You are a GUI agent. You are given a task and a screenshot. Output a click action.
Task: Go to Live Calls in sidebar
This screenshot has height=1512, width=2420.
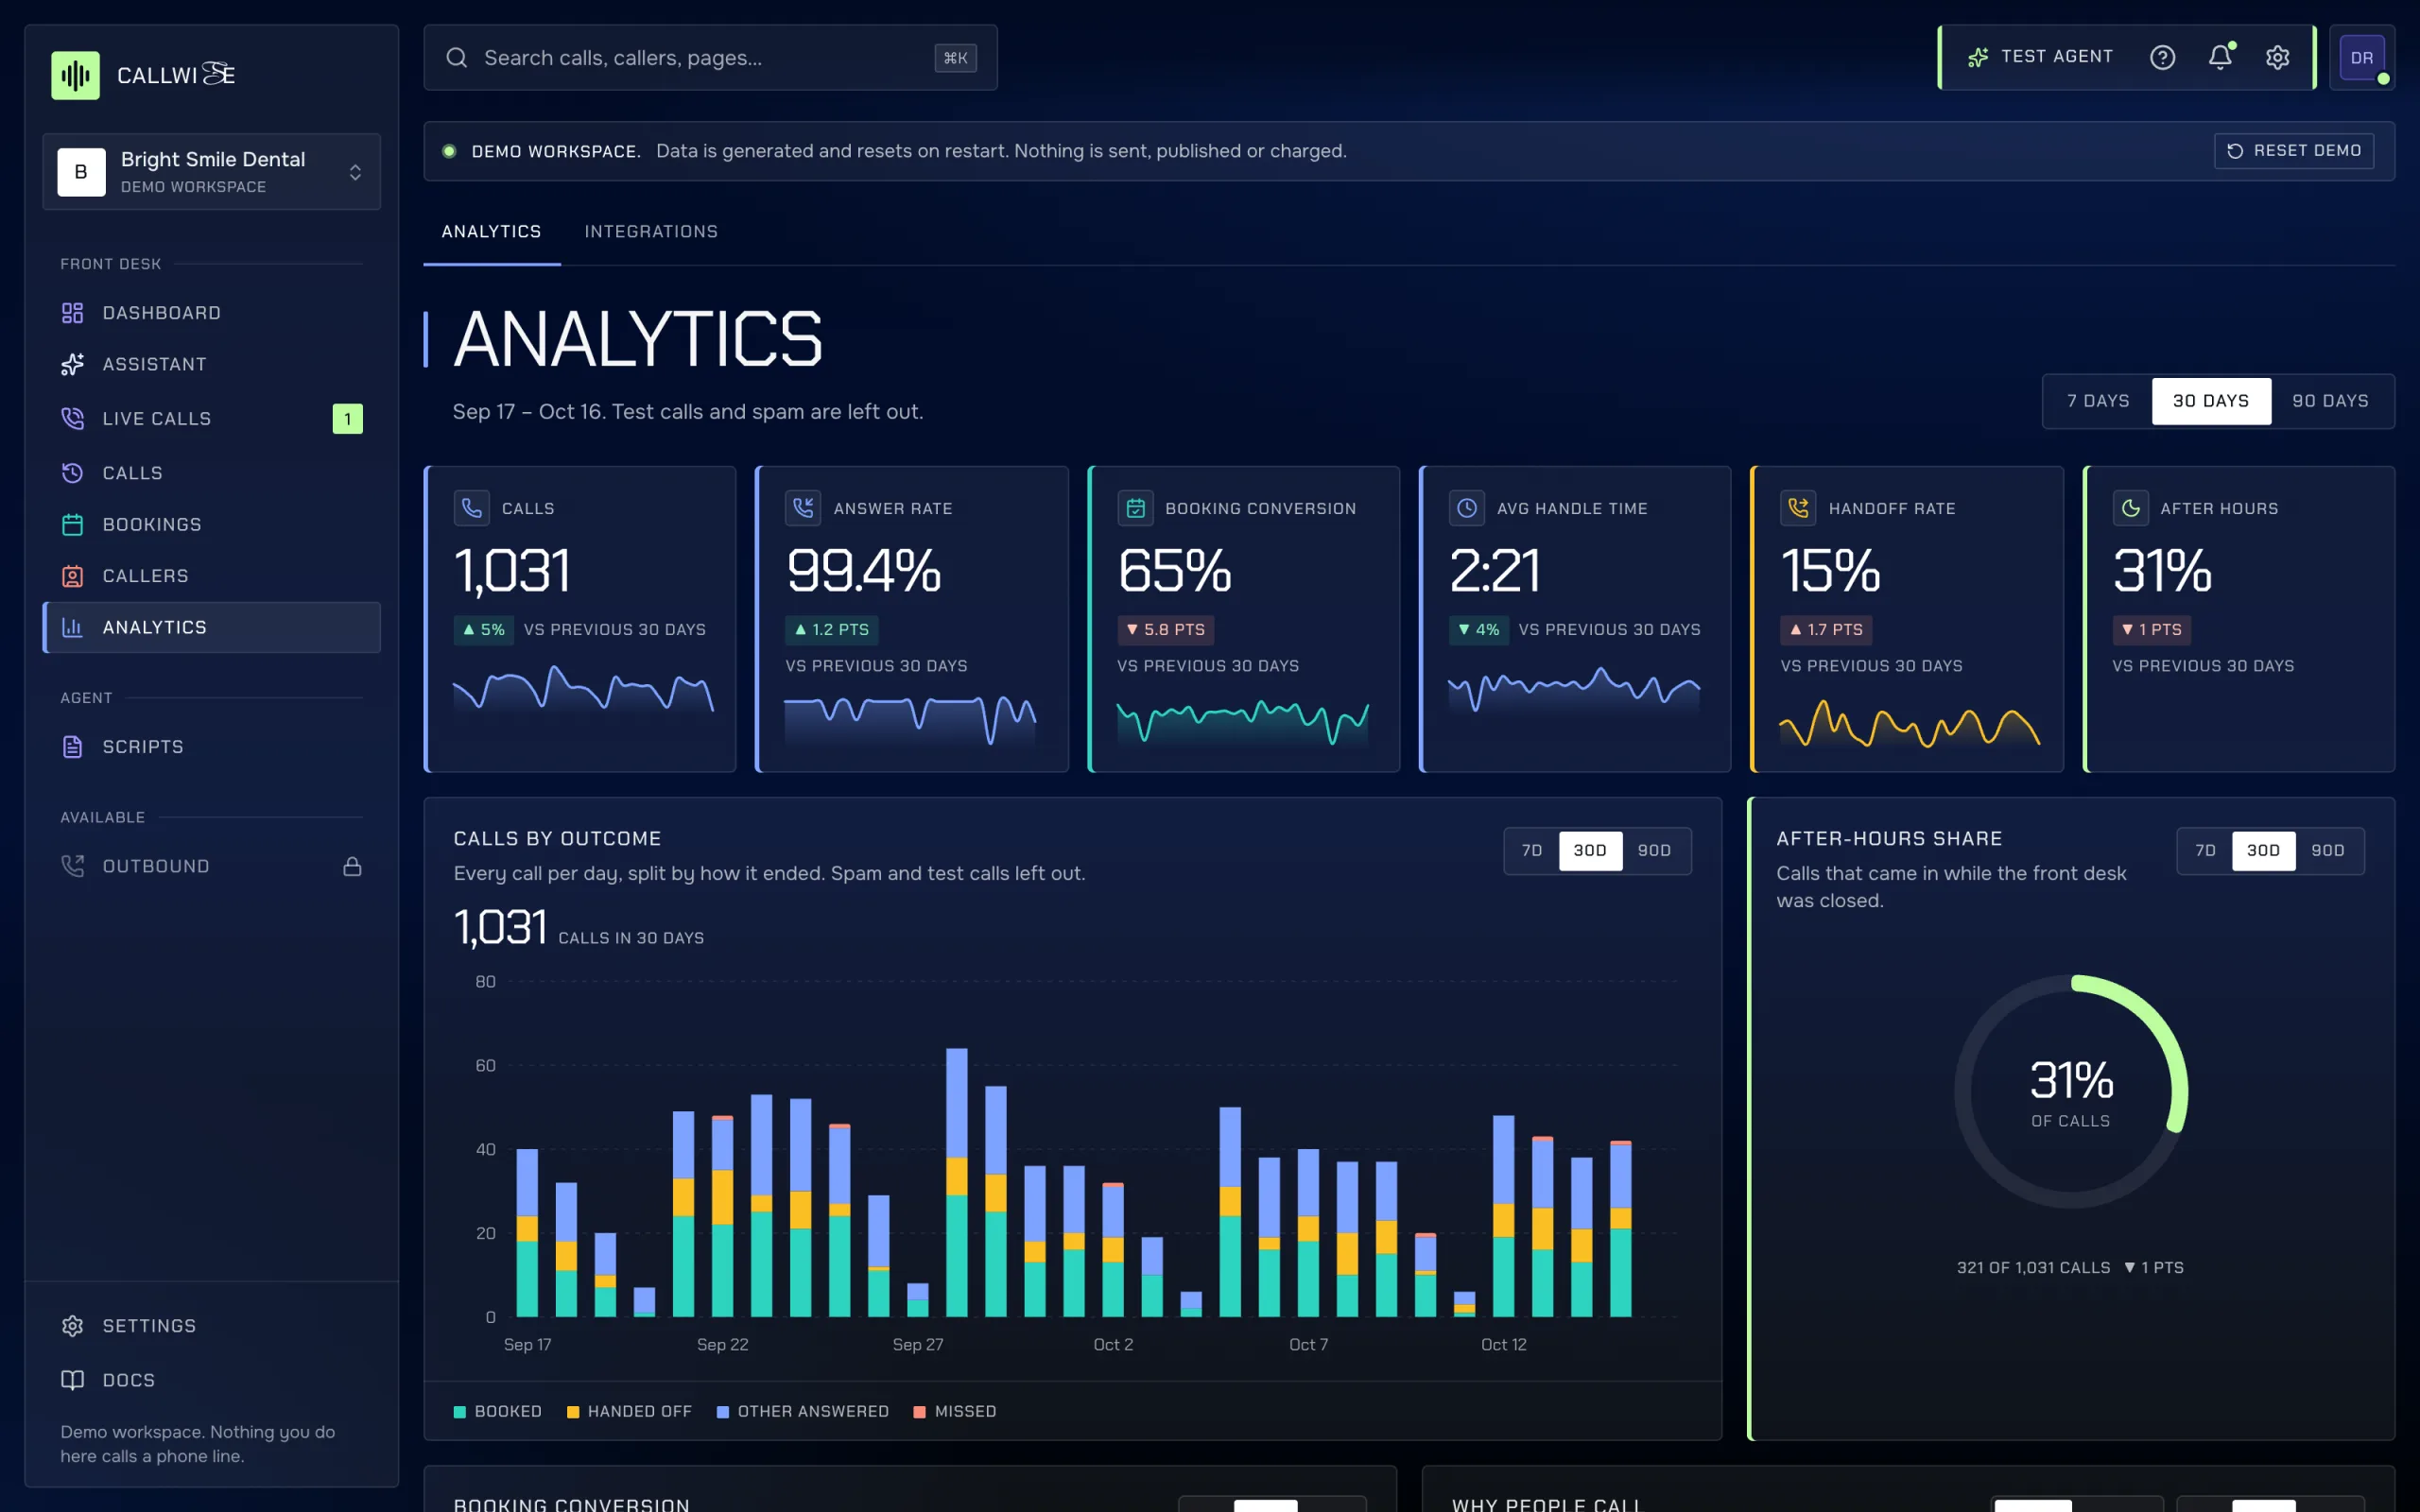[211, 419]
